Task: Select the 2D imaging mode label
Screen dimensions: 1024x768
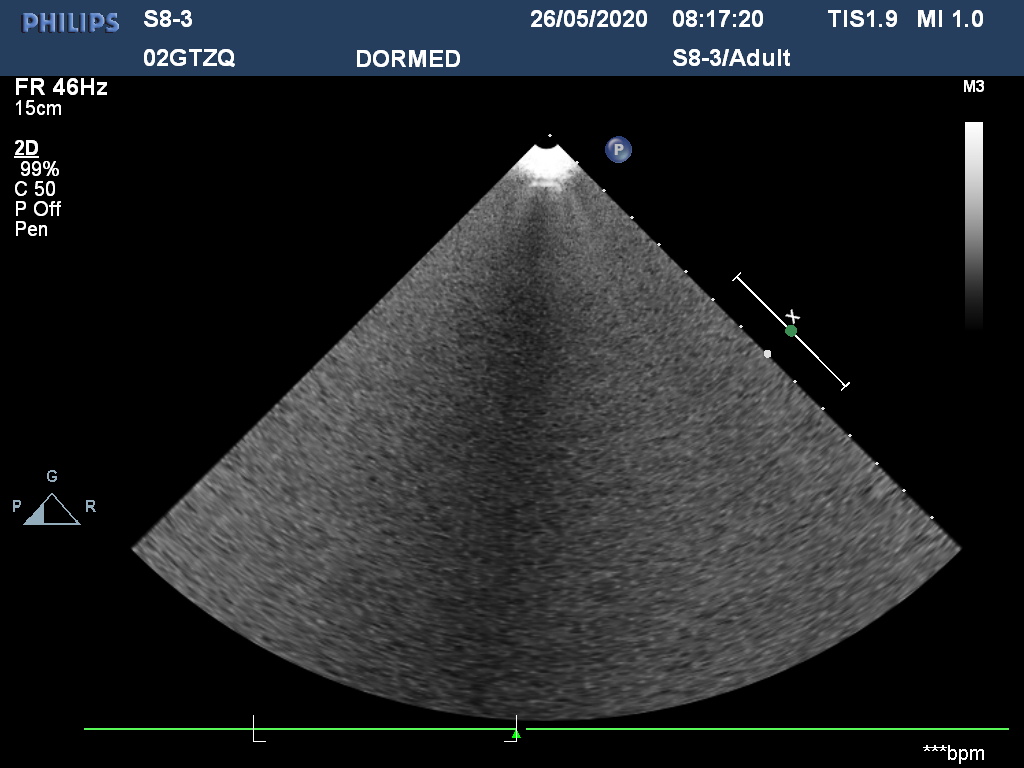Action: tap(26, 149)
